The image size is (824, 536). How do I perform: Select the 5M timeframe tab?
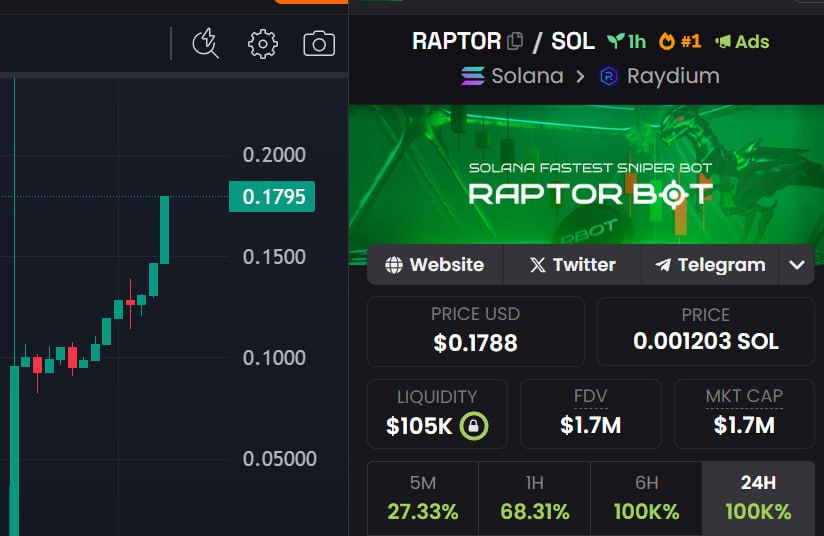point(423,498)
